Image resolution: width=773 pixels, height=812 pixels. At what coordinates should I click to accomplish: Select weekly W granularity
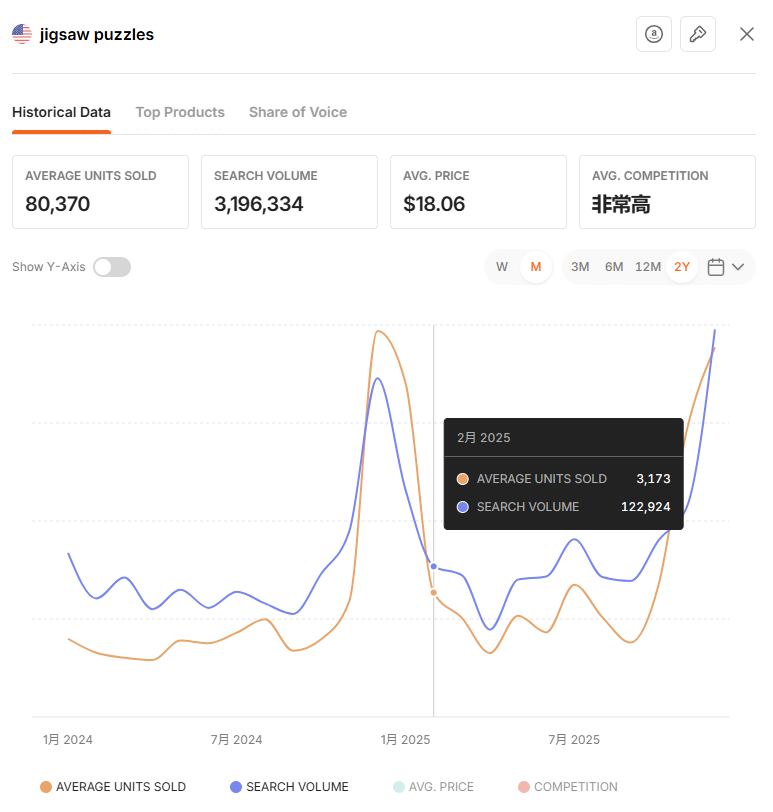click(x=502, y=267)
